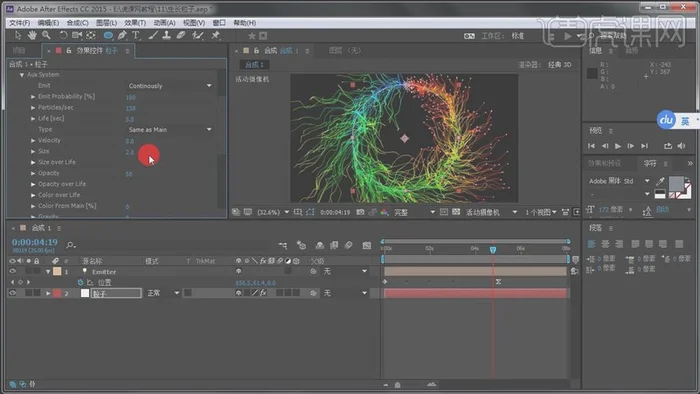Select the Roto Brush tool
The height and width of the screenshot is (394, 700).
pyautogui.click(x=198, y=35)
